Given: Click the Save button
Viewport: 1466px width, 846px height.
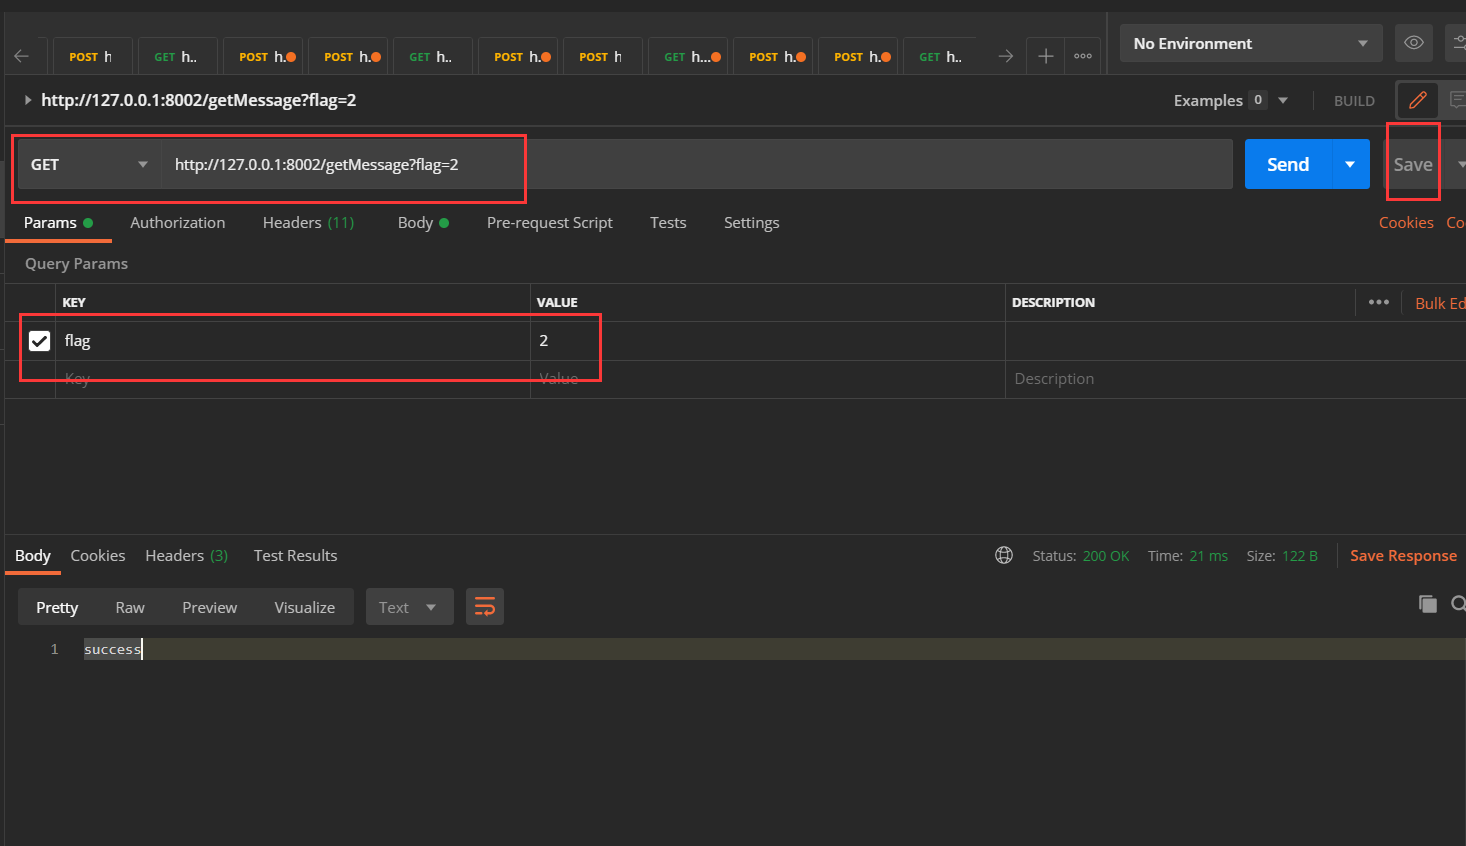Looking at the screenshot, I should pos(1413,164).
